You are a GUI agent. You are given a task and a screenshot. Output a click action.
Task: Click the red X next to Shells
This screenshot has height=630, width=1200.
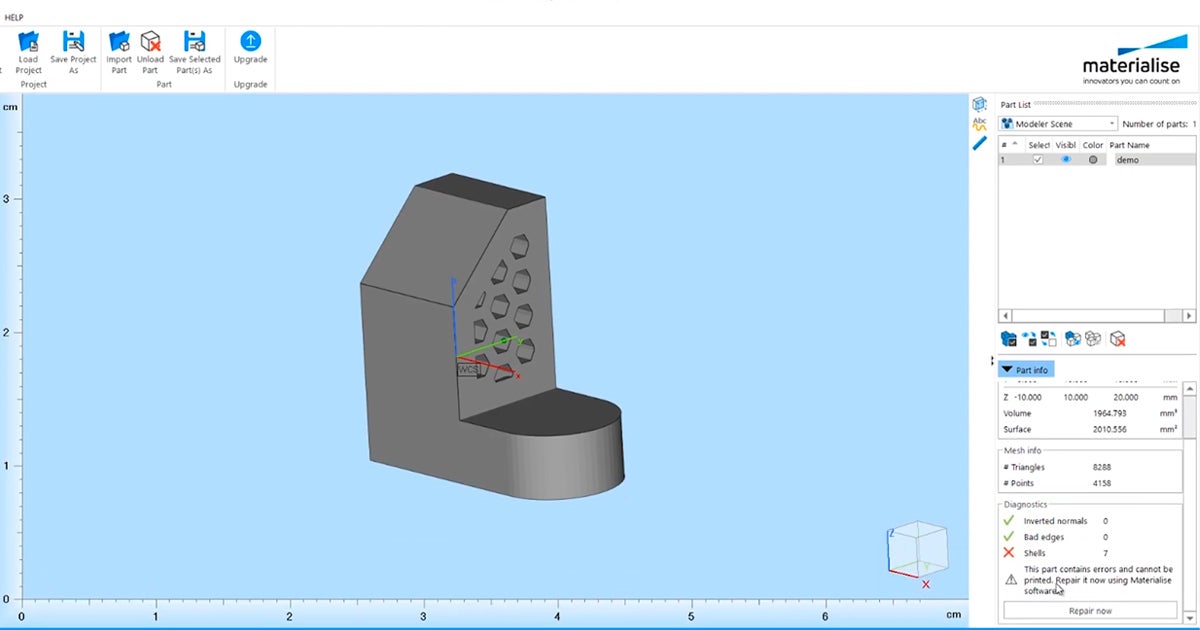[1009, 553]
